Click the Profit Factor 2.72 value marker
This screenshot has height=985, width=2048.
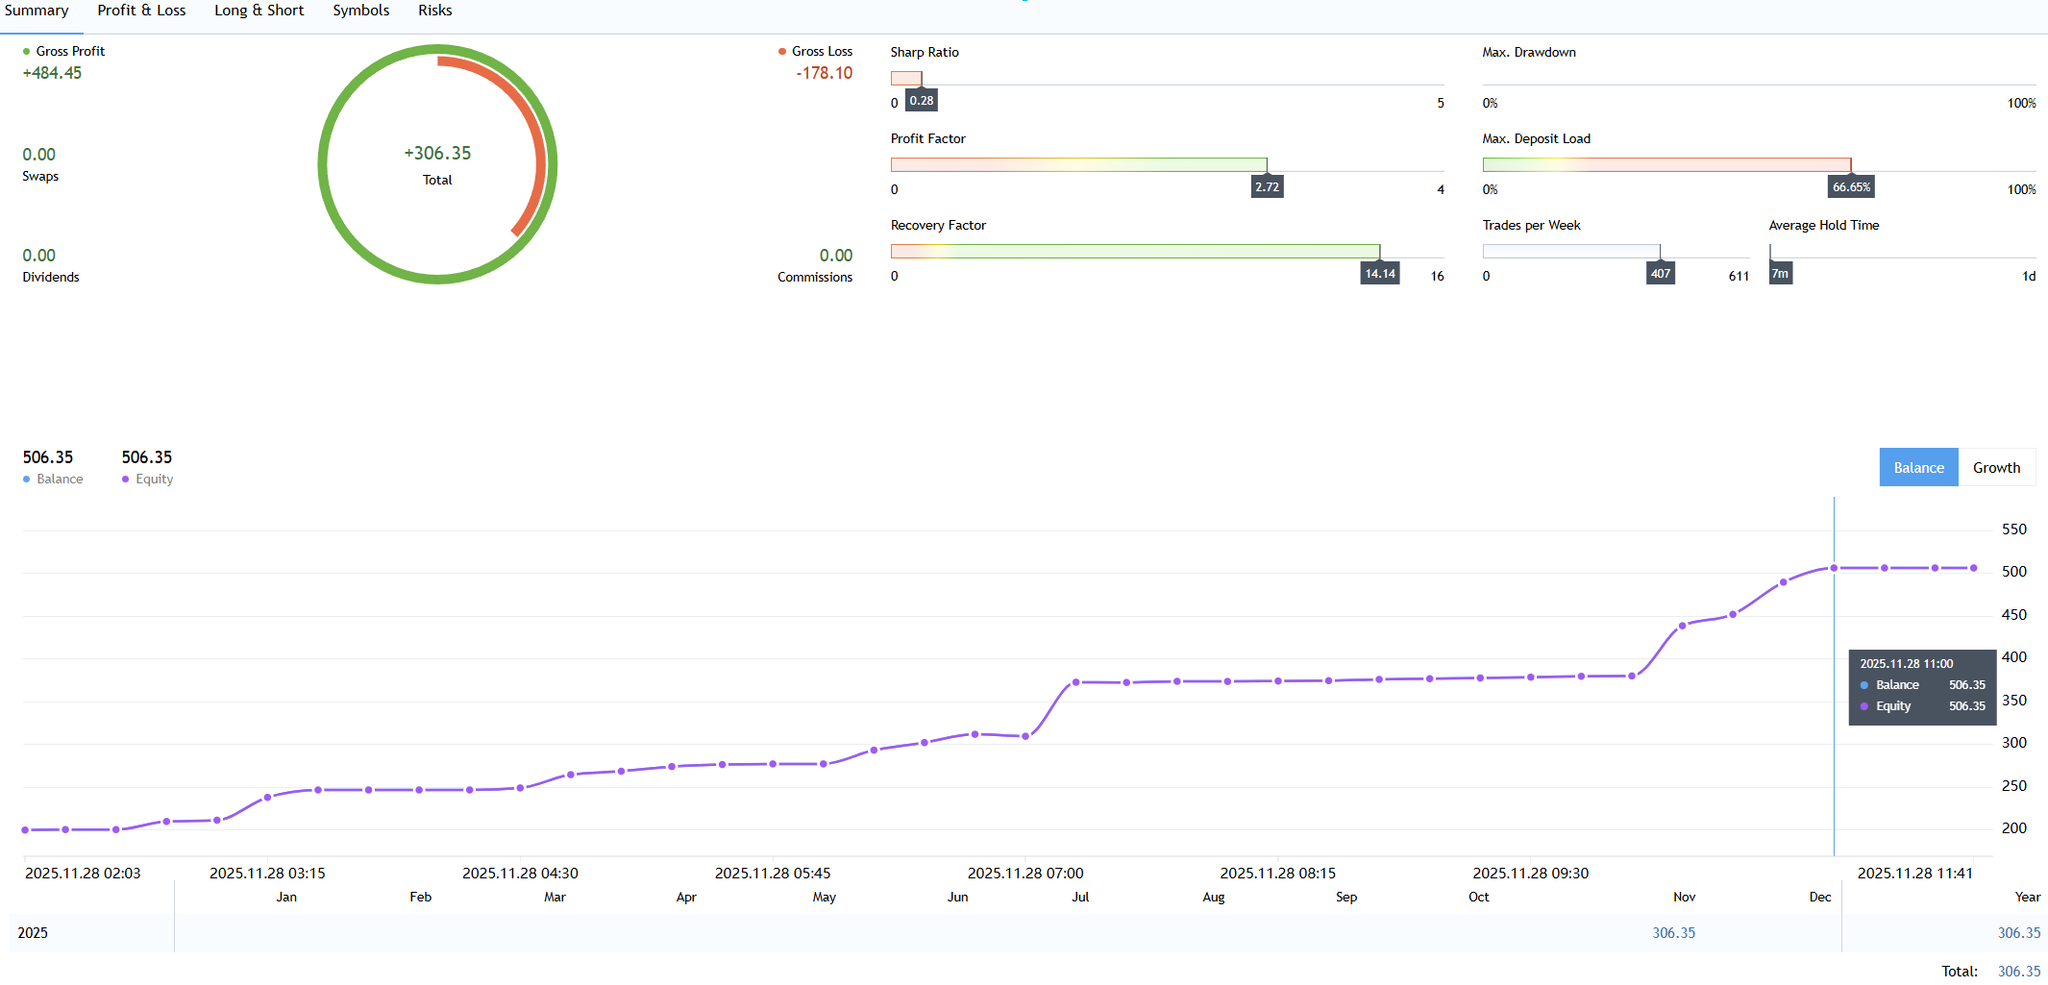coord(1267,187)
